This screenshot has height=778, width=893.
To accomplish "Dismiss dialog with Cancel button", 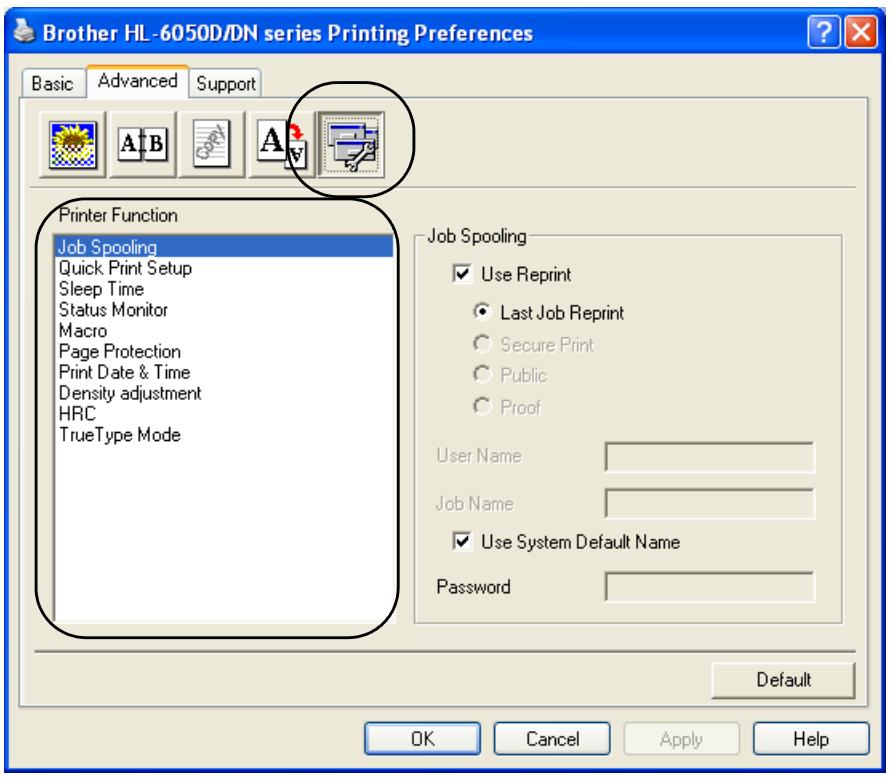I will tap(552, 739).
